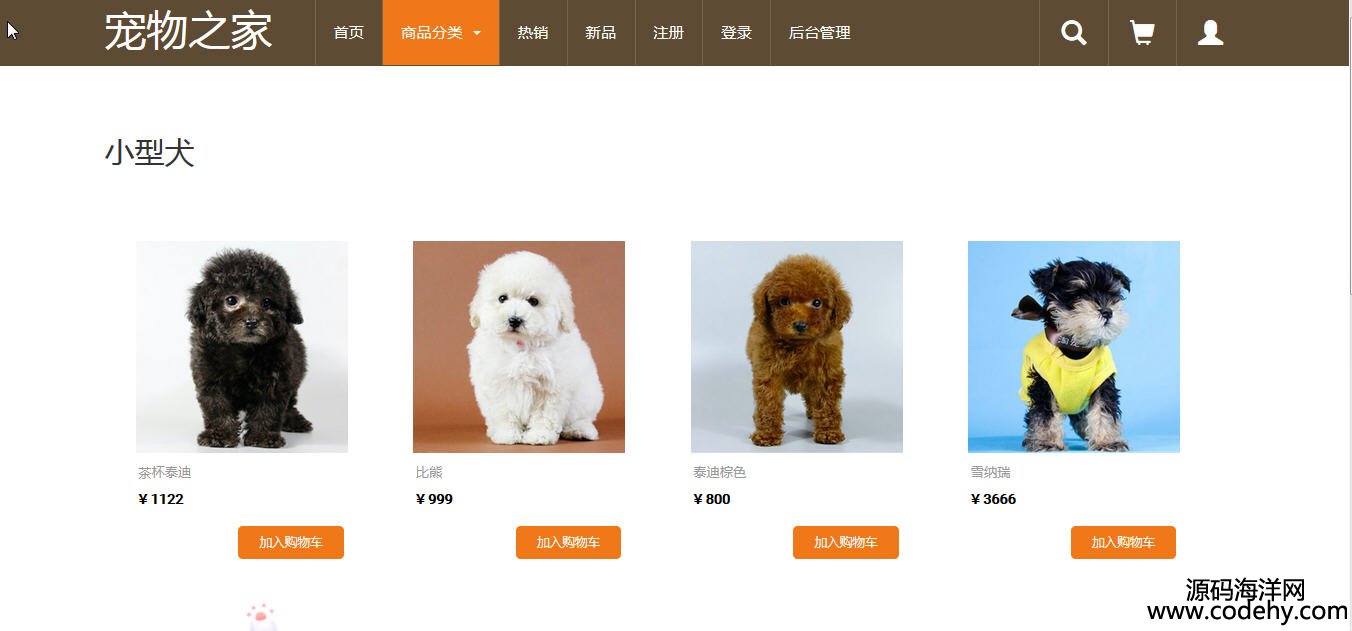Open the 登录 page
Image resolution: width=1352 pixels, height=631 pixels.
[x=737, y=33]
